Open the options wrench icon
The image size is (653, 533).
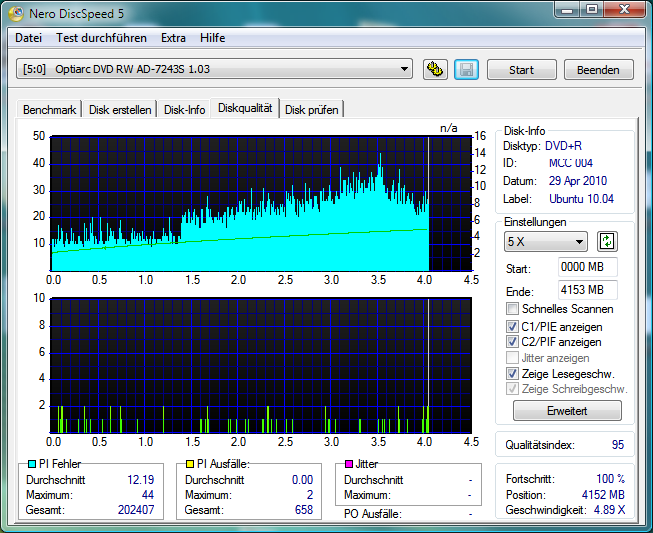(x=435, y=70)
